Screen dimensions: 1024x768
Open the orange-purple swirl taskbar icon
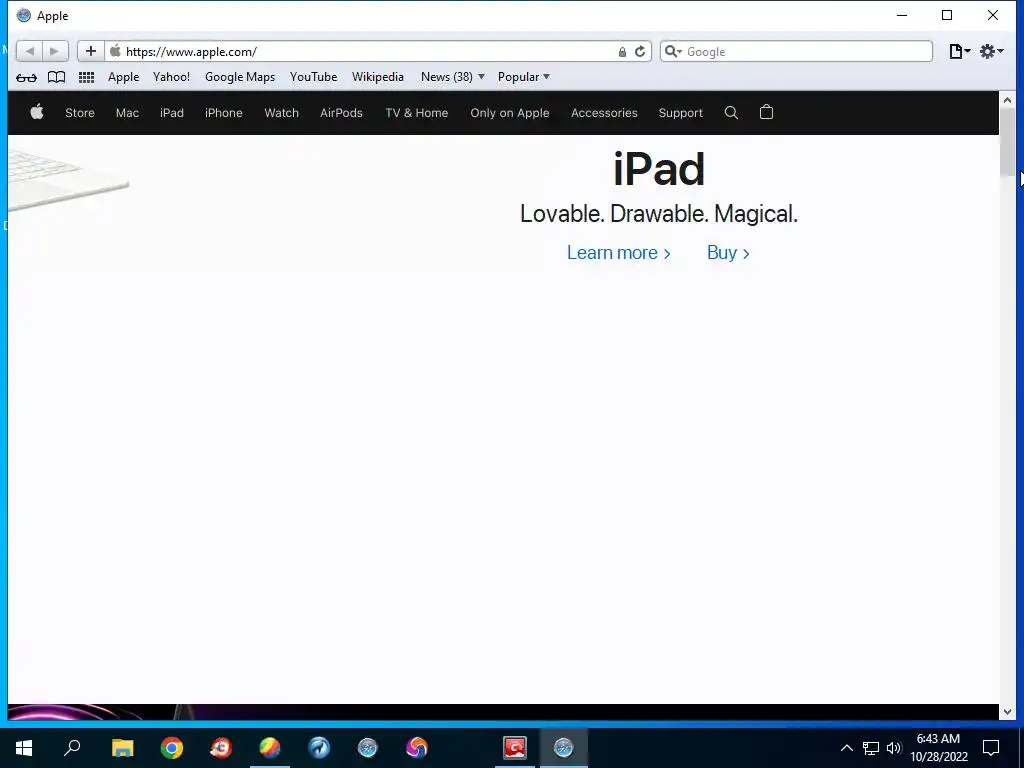417,748
